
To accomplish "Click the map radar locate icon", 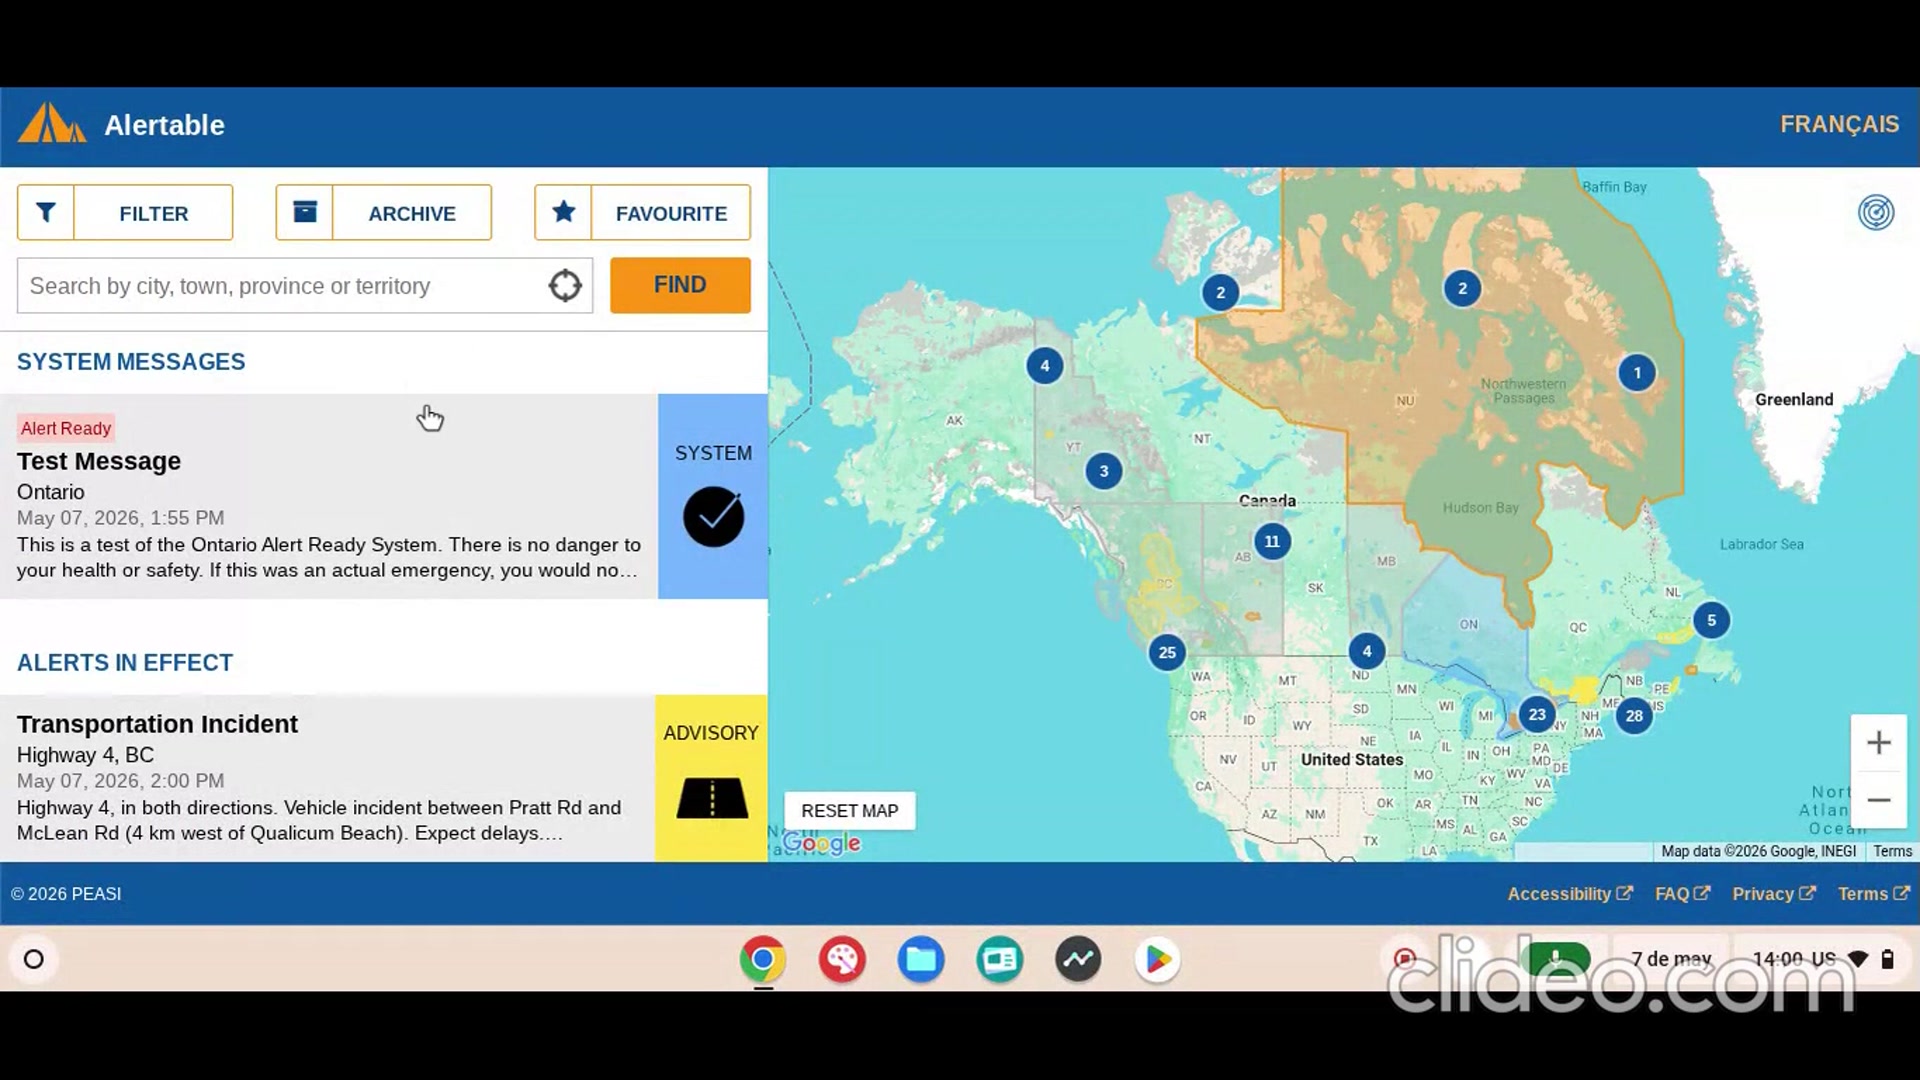I will point(1876,212).
